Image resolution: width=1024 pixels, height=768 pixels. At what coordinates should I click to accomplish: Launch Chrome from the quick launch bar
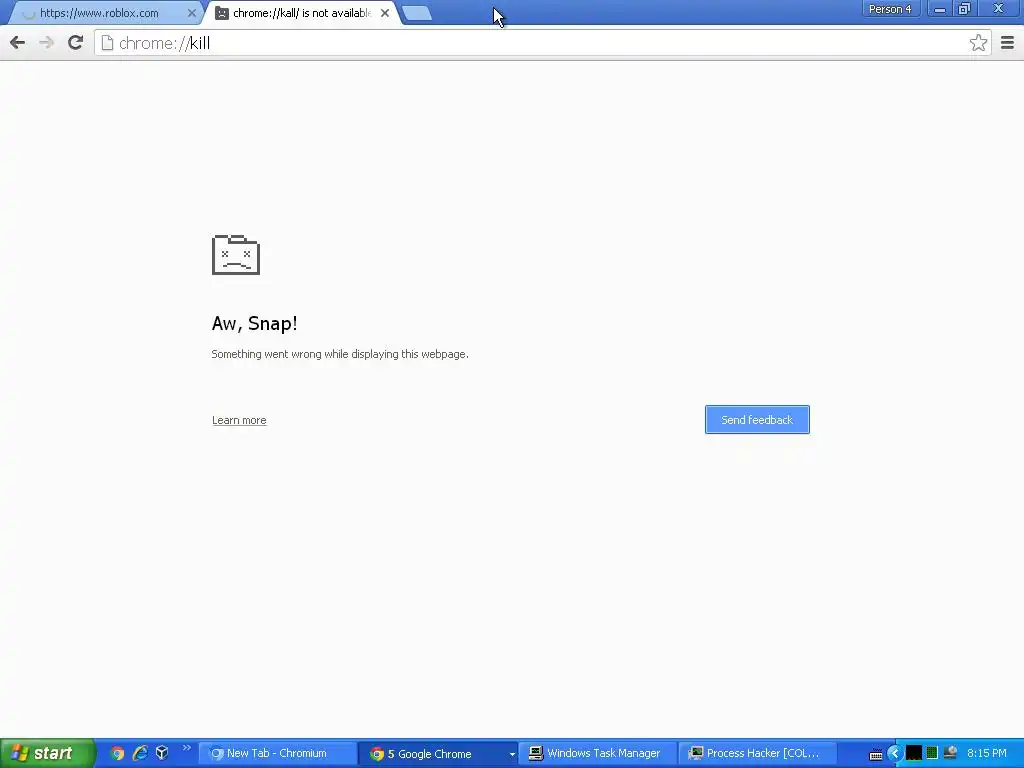point(117,754)
